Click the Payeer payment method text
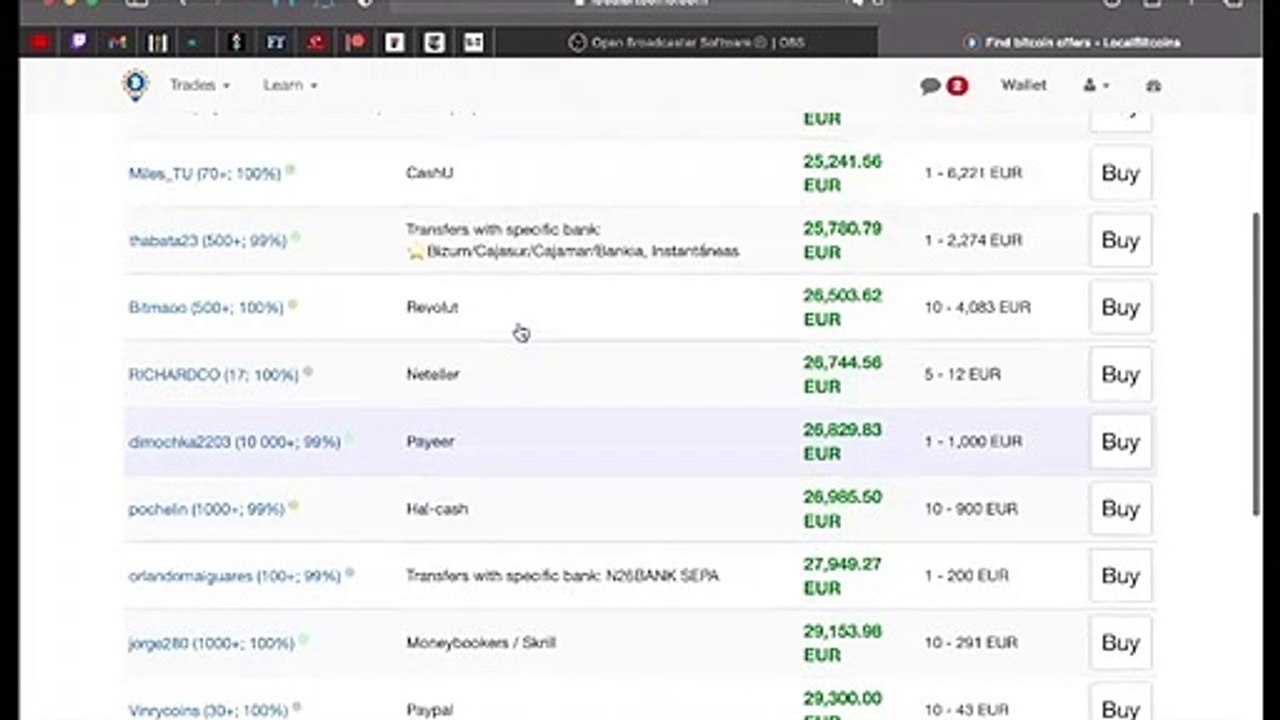This screenshot has height=720, width=1280. (430, 441)
